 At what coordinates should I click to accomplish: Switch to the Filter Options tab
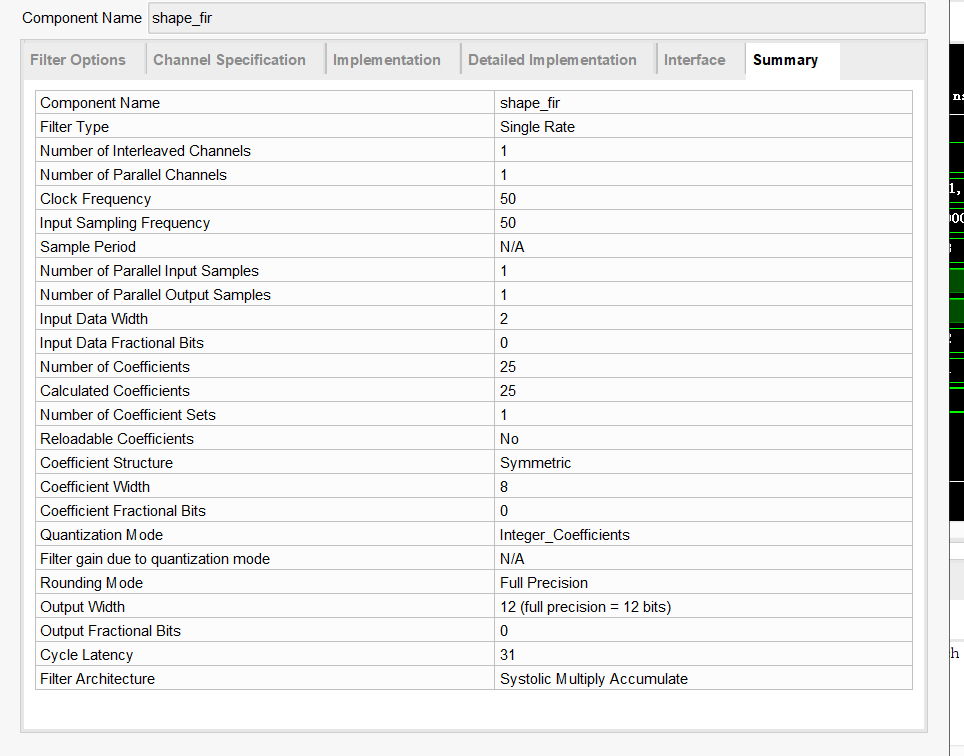(x=78, y=60)
